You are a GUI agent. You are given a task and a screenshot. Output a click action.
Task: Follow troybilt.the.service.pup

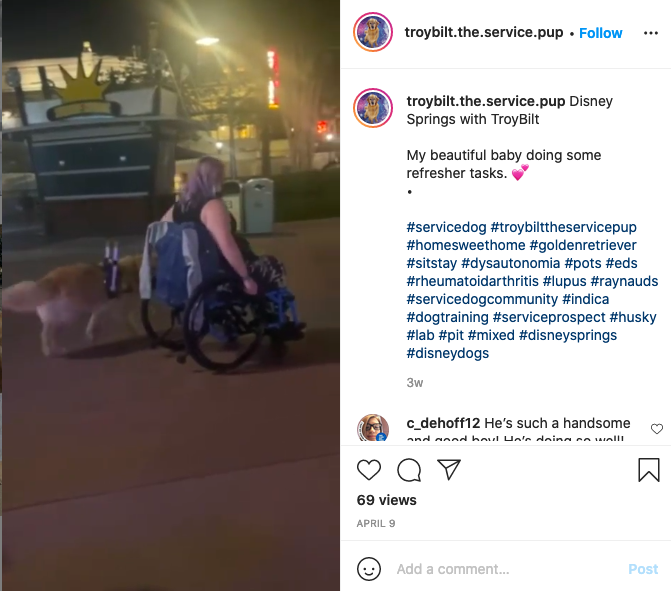pos(600,33)
